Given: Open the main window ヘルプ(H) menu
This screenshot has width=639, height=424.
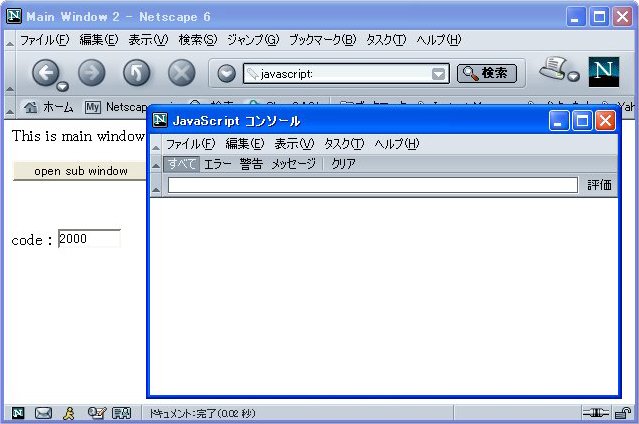Looking at the screenshot, I should coord(438,40).
